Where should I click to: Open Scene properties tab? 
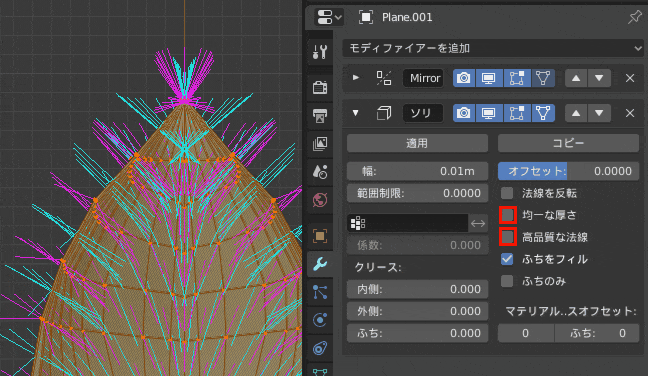[x=320, y=172]
